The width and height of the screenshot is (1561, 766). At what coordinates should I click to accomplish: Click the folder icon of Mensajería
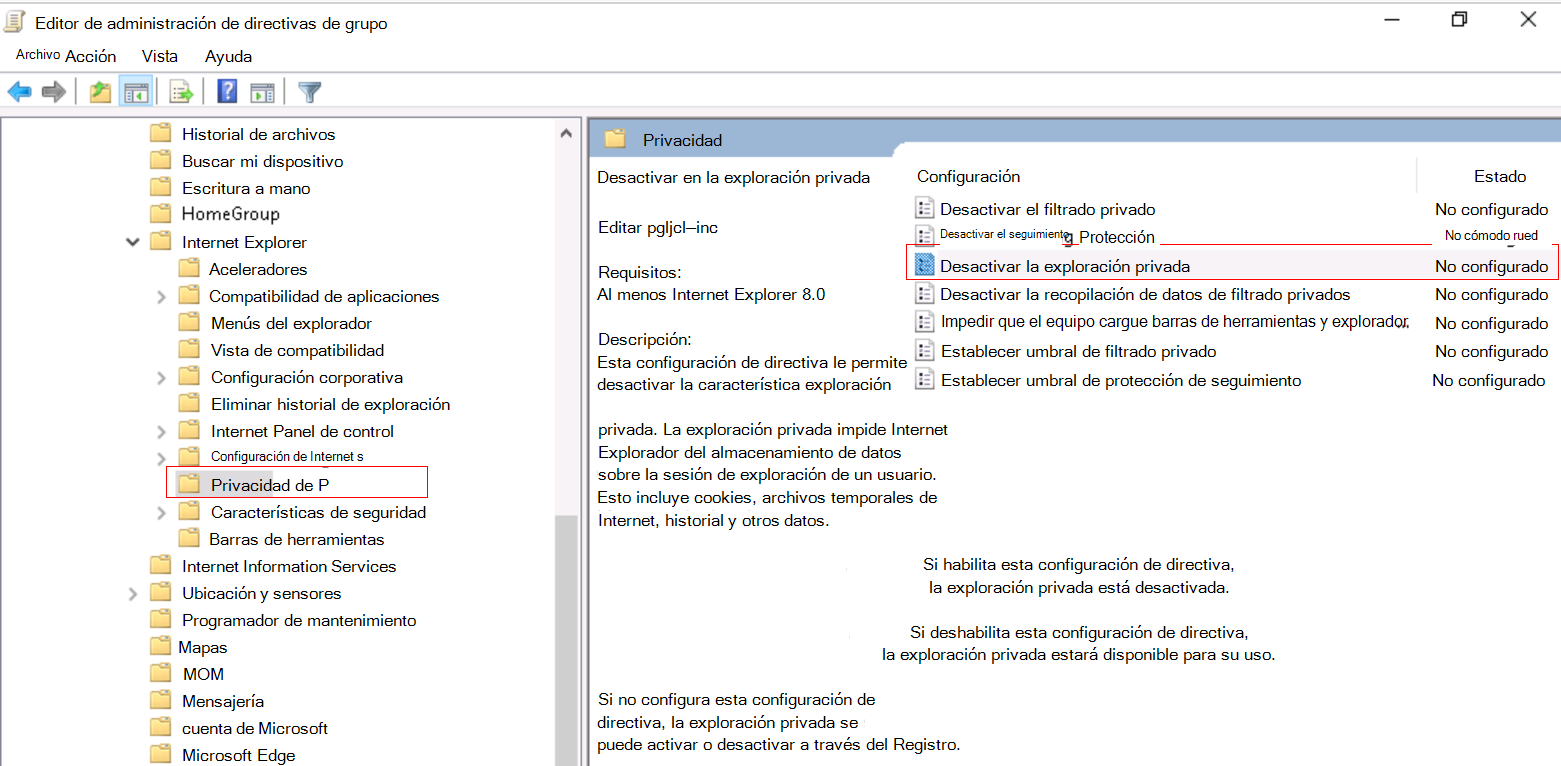tap(160, 700)
